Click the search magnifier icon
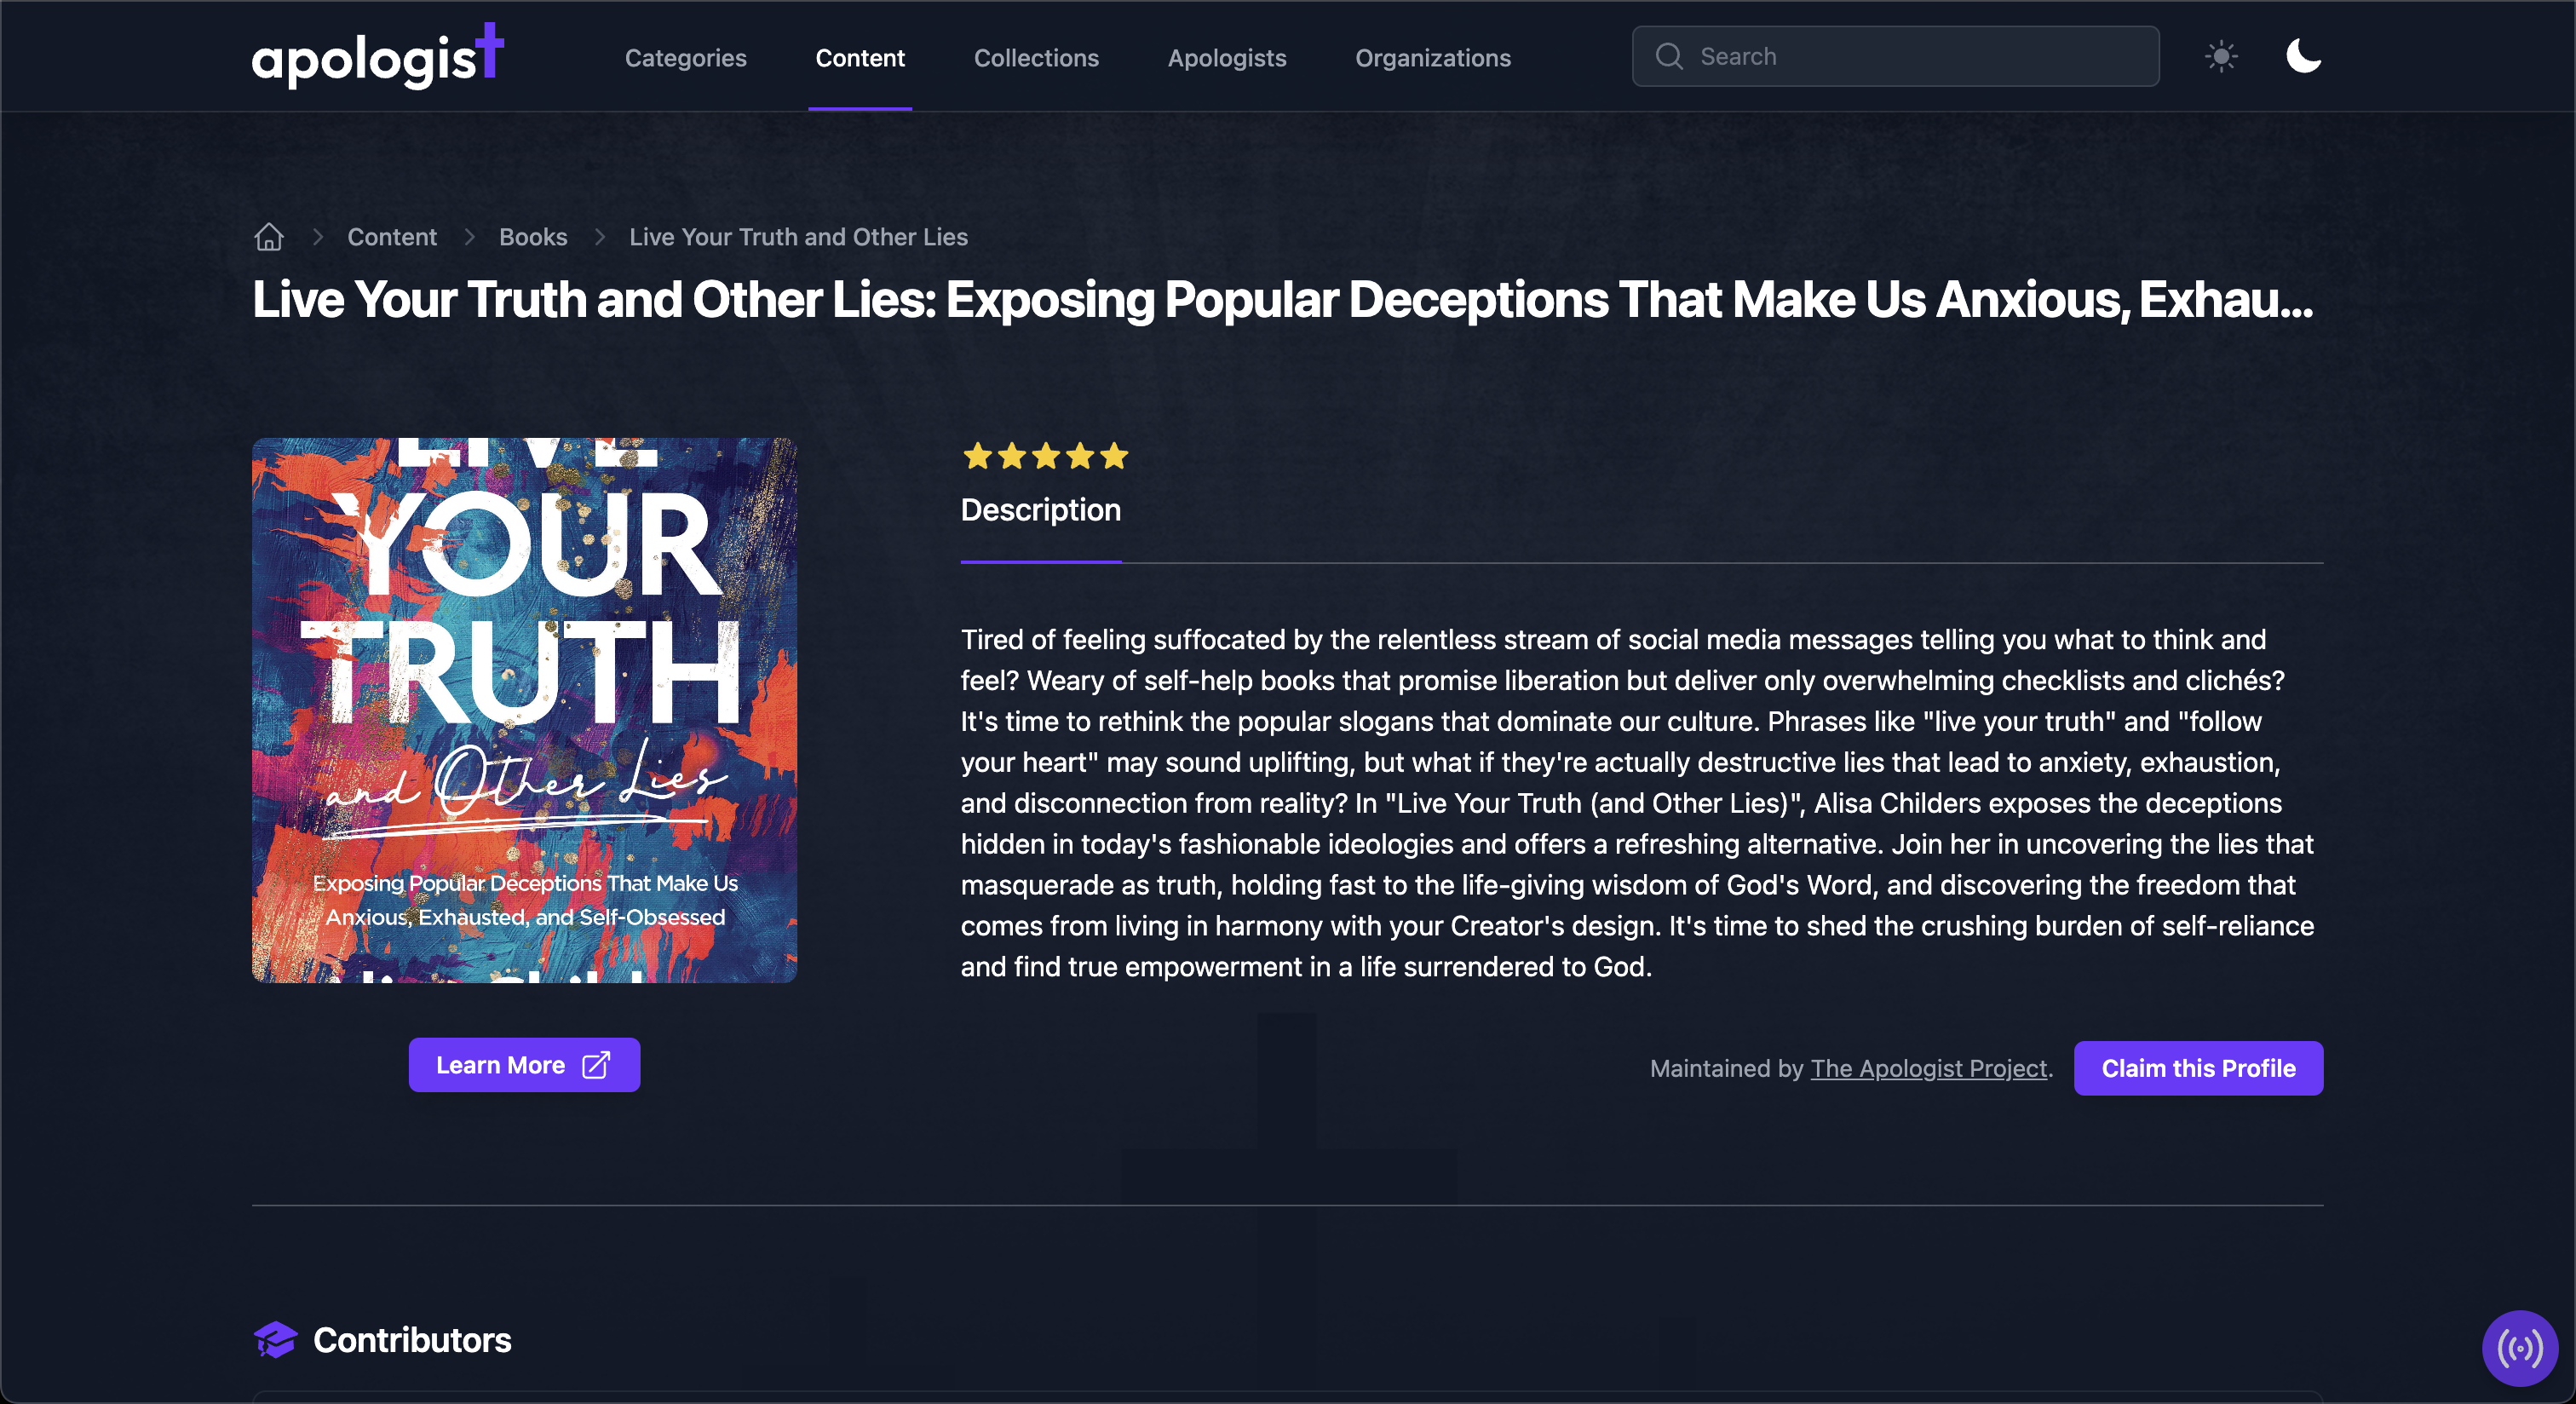This screenshot has height=1404, width=2576. [x=1669, y=56]
